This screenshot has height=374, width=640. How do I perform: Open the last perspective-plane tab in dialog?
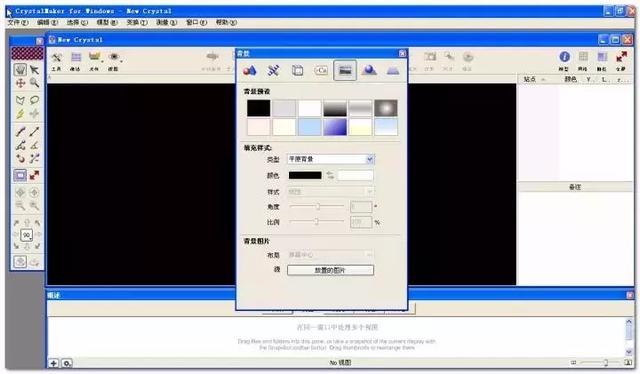393,71
